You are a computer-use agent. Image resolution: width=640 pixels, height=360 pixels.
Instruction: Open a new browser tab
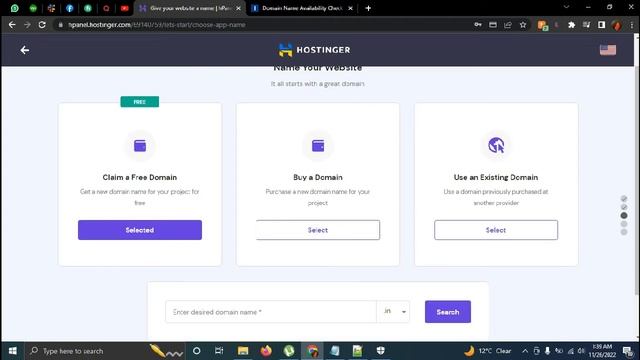368,8
